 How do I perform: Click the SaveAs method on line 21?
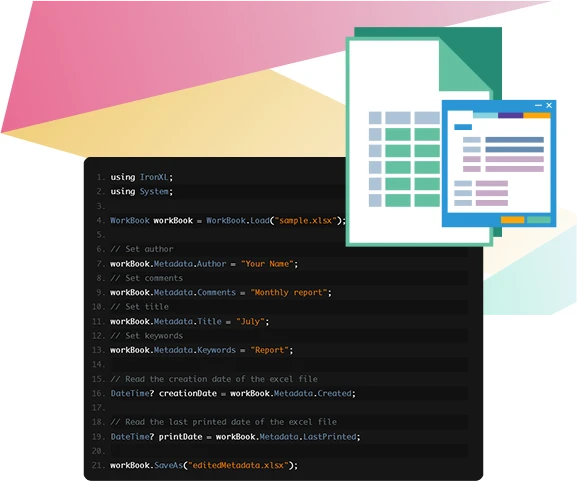(x=168, y=465)
